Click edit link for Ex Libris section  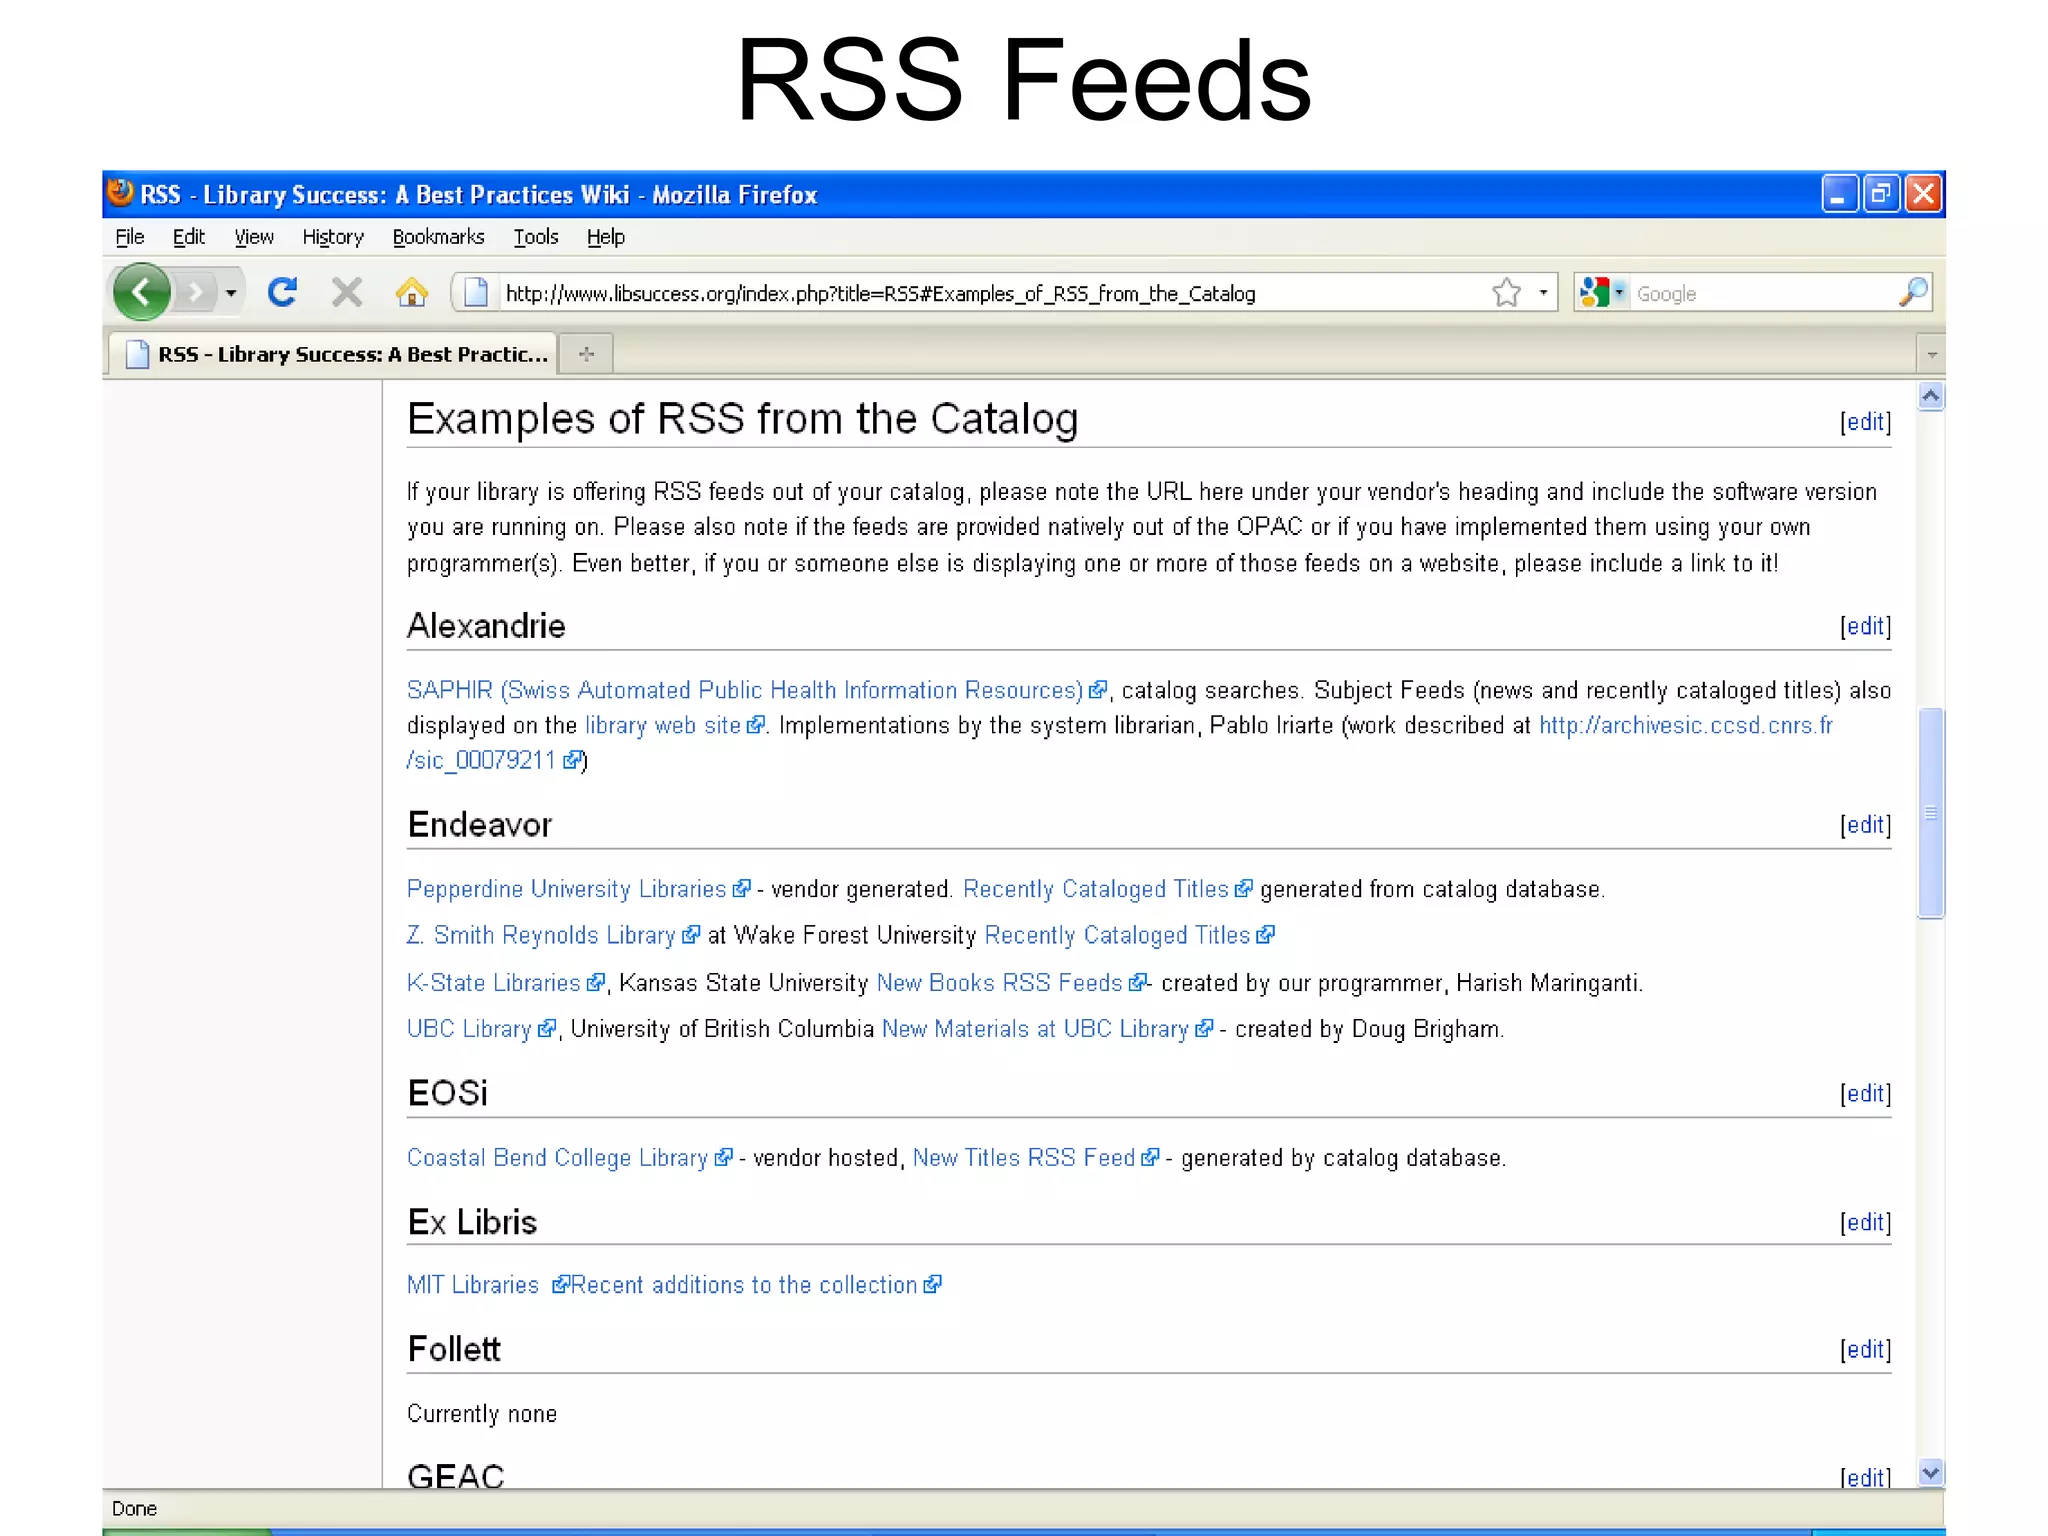pyautogui.click(x=1865, y=1222)
